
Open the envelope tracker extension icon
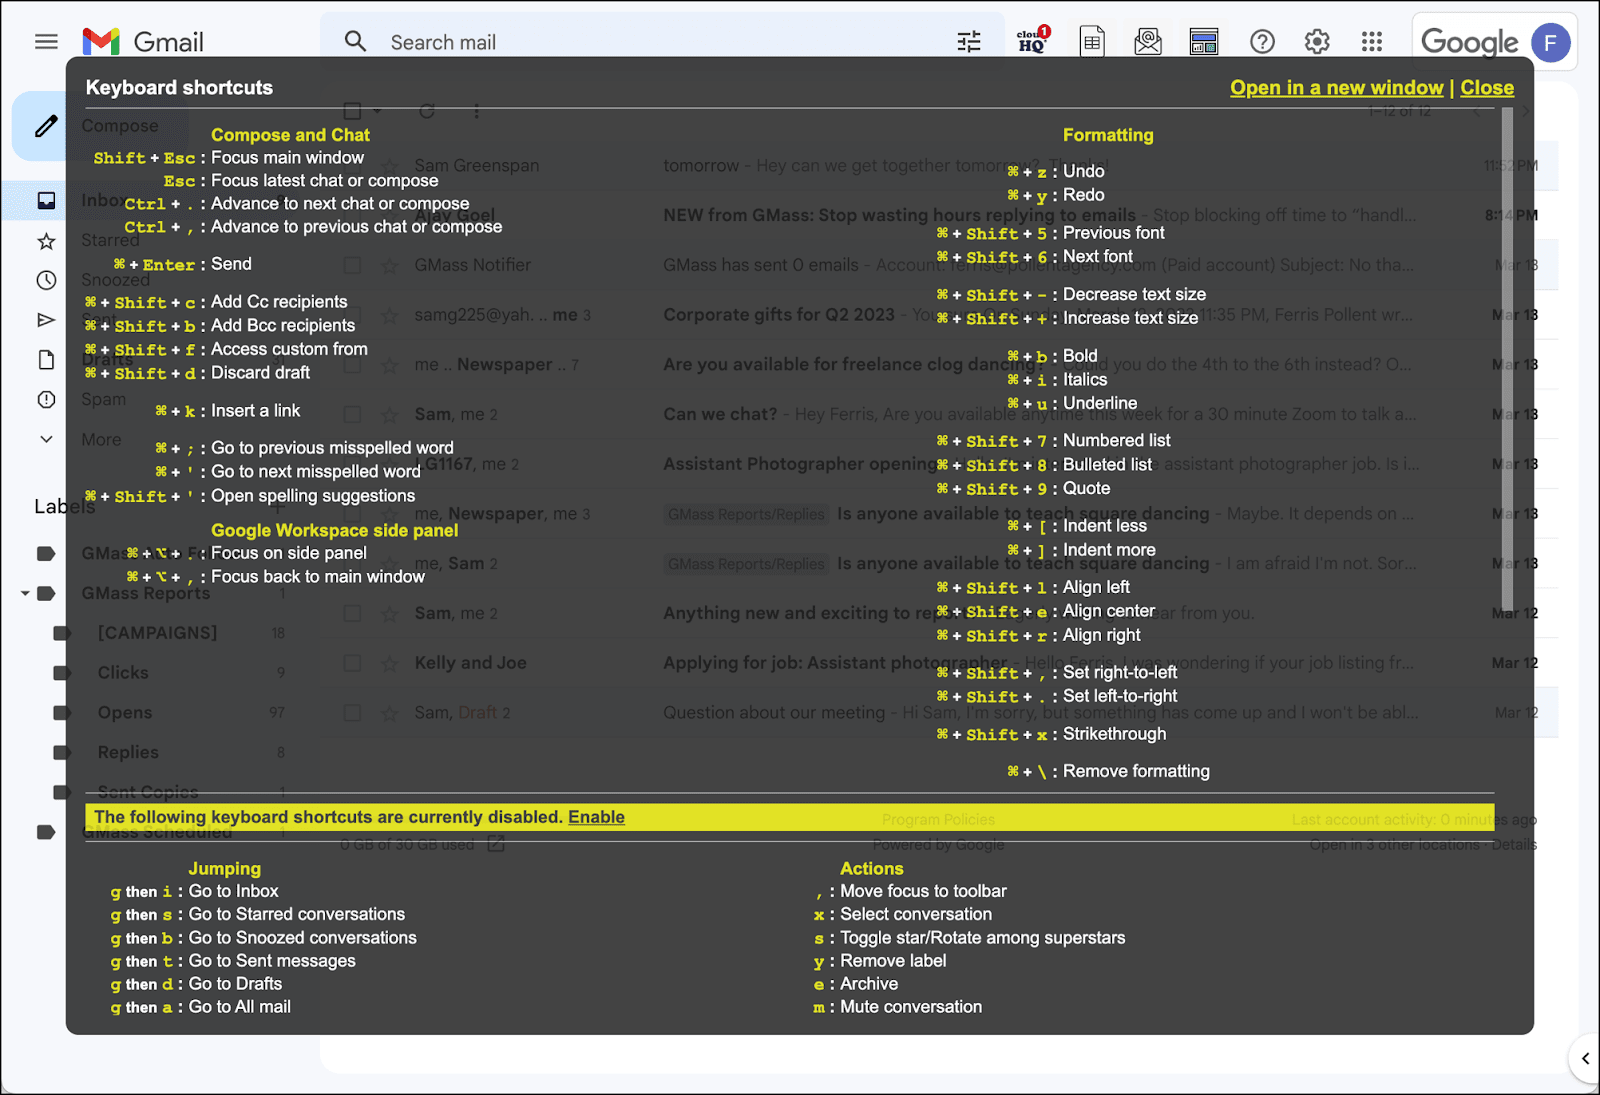pos(1148,42)
